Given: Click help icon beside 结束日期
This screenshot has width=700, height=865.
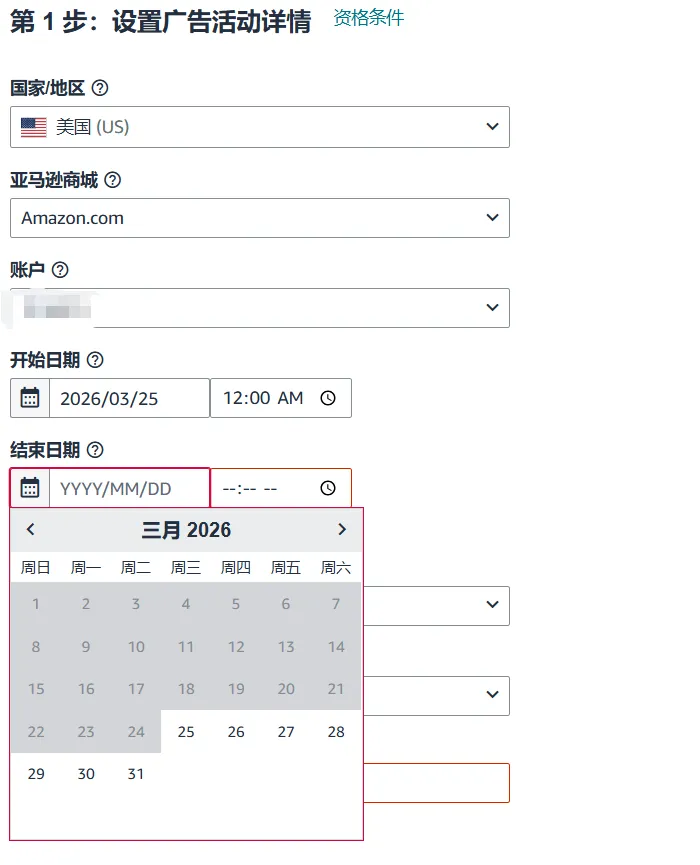Looking at the screenshot, I should tap(95, 450).
